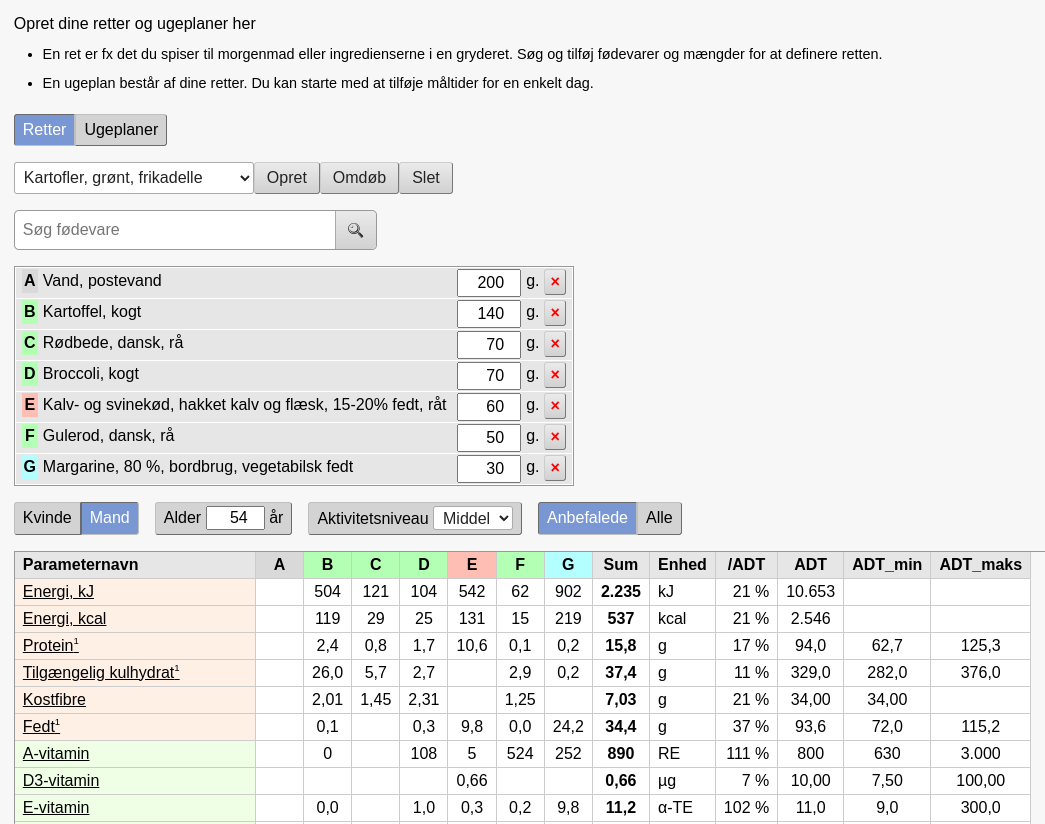Click the magnifying glass search icon
This screenshot has width=1045, height=824.
pyautogui.click(x=355, y=230)
